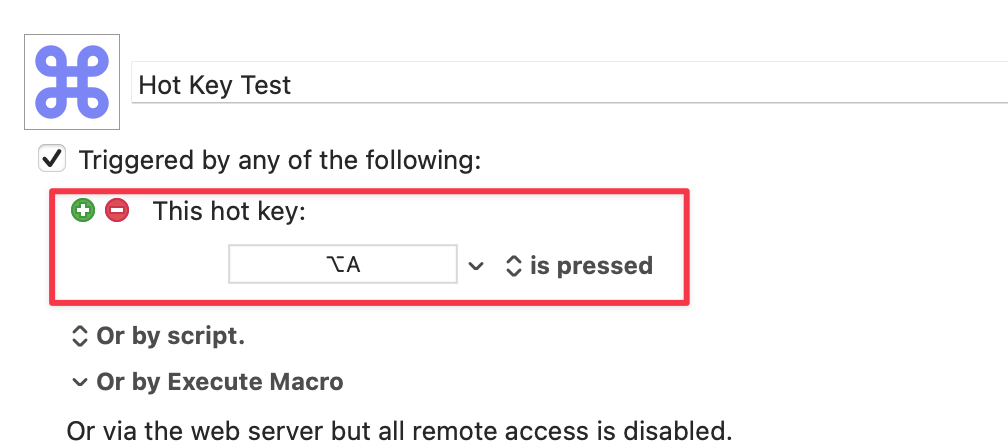Click the ⌥A hot key input box
1008x448 pixels.
pyautogui.click(x=343, y=265)
